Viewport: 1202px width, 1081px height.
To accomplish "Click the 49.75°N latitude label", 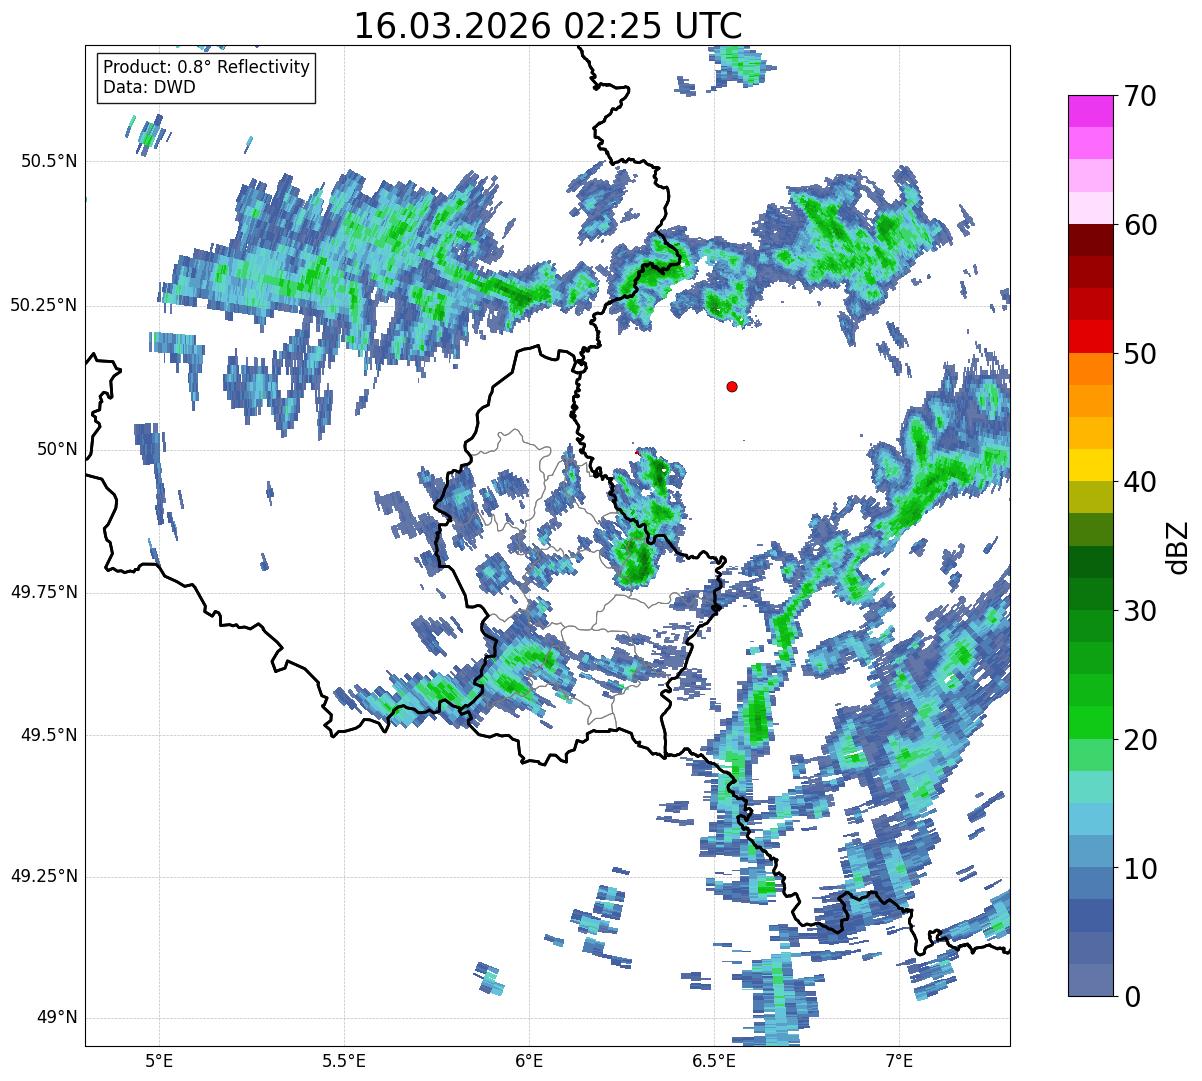I will click(x=44, y=592).
